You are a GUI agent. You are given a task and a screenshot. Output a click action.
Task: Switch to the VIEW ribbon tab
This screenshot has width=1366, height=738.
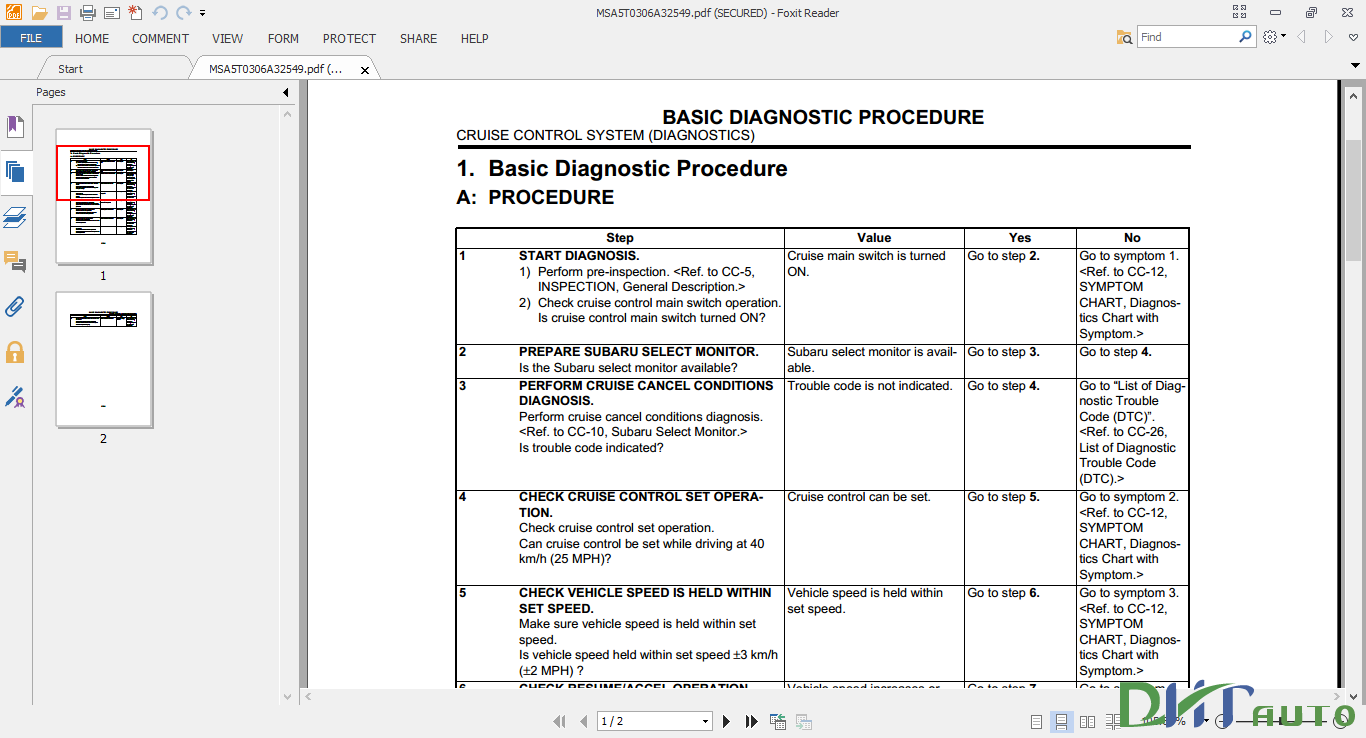(x=228, y=38)
